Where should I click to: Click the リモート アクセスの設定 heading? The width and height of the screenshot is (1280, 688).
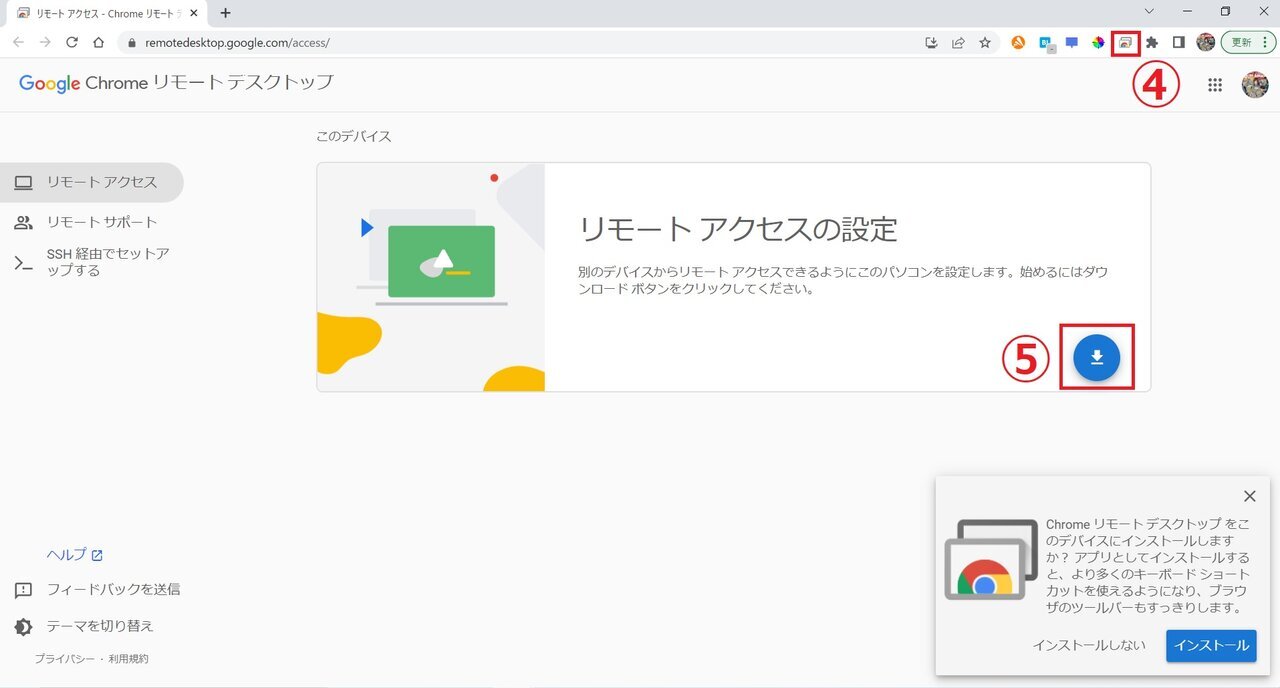pos(738,229)
